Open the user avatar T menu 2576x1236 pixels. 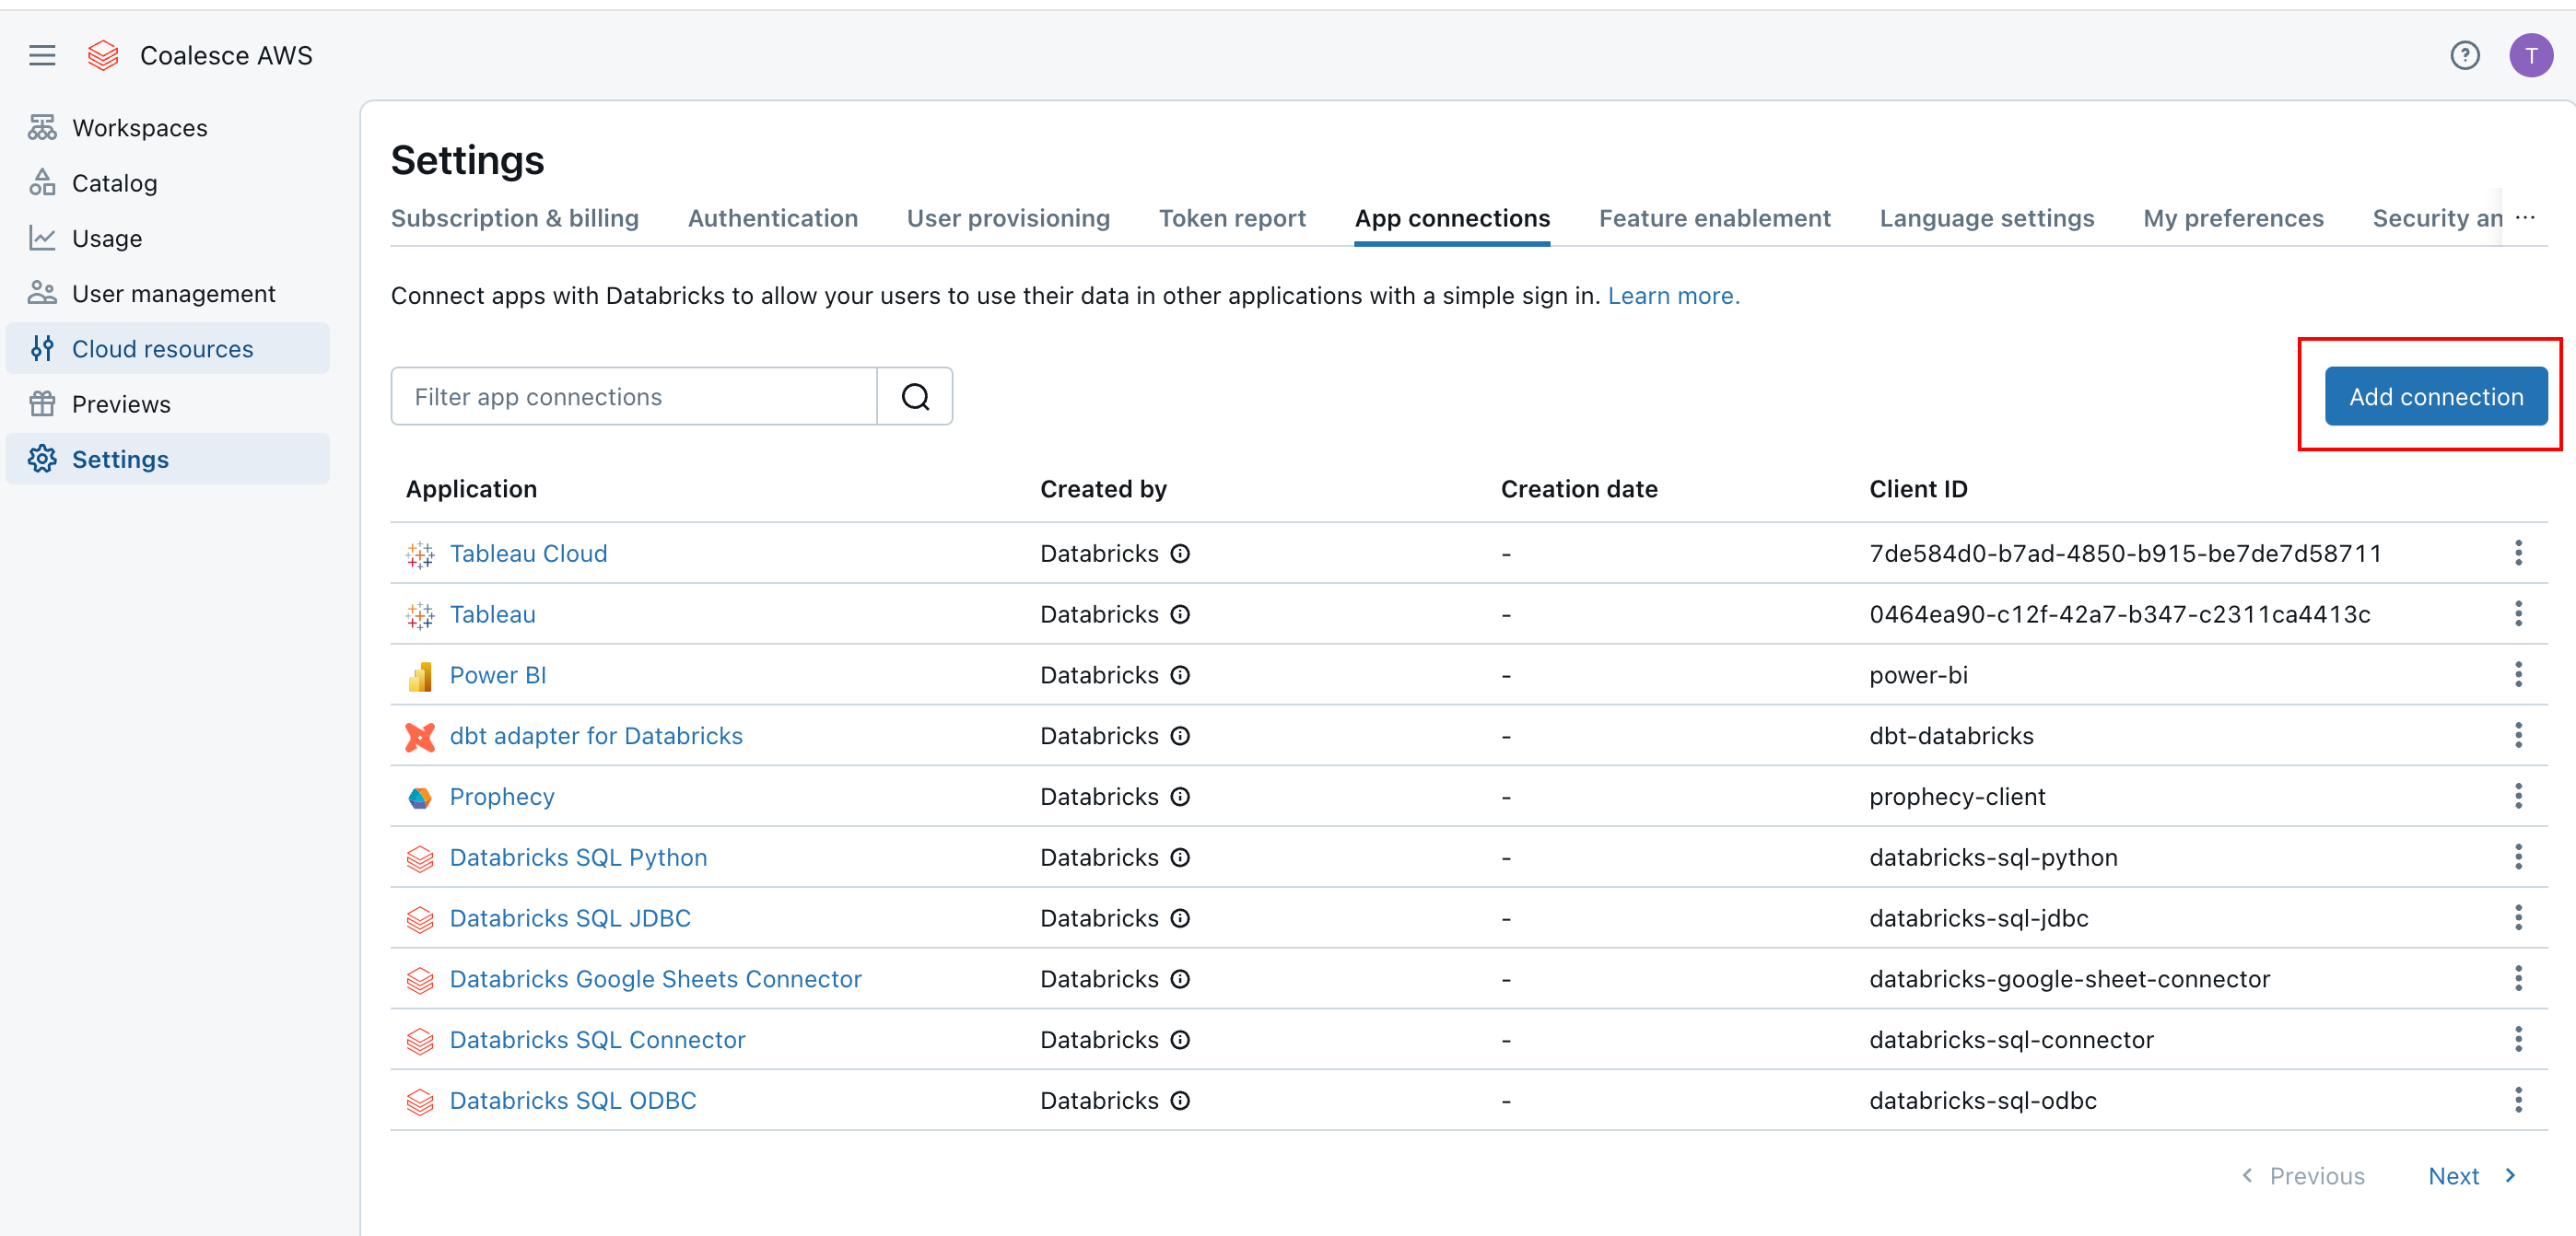[x=2531, y=55]
